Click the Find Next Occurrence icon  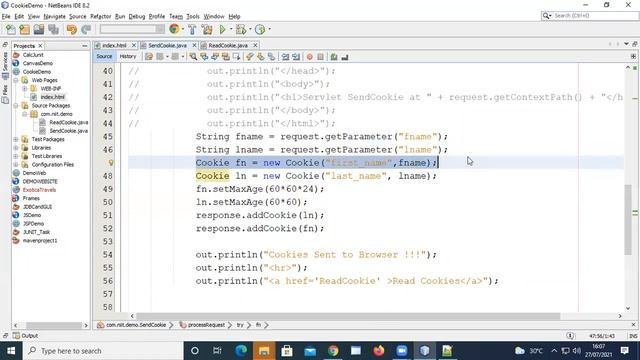click(x=215, y=57)
